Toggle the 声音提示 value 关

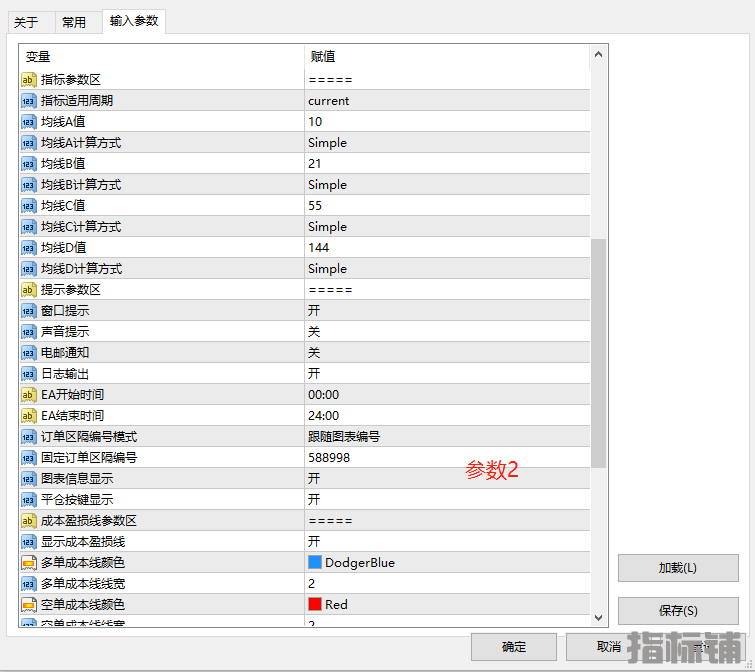(x=447, y=332)
